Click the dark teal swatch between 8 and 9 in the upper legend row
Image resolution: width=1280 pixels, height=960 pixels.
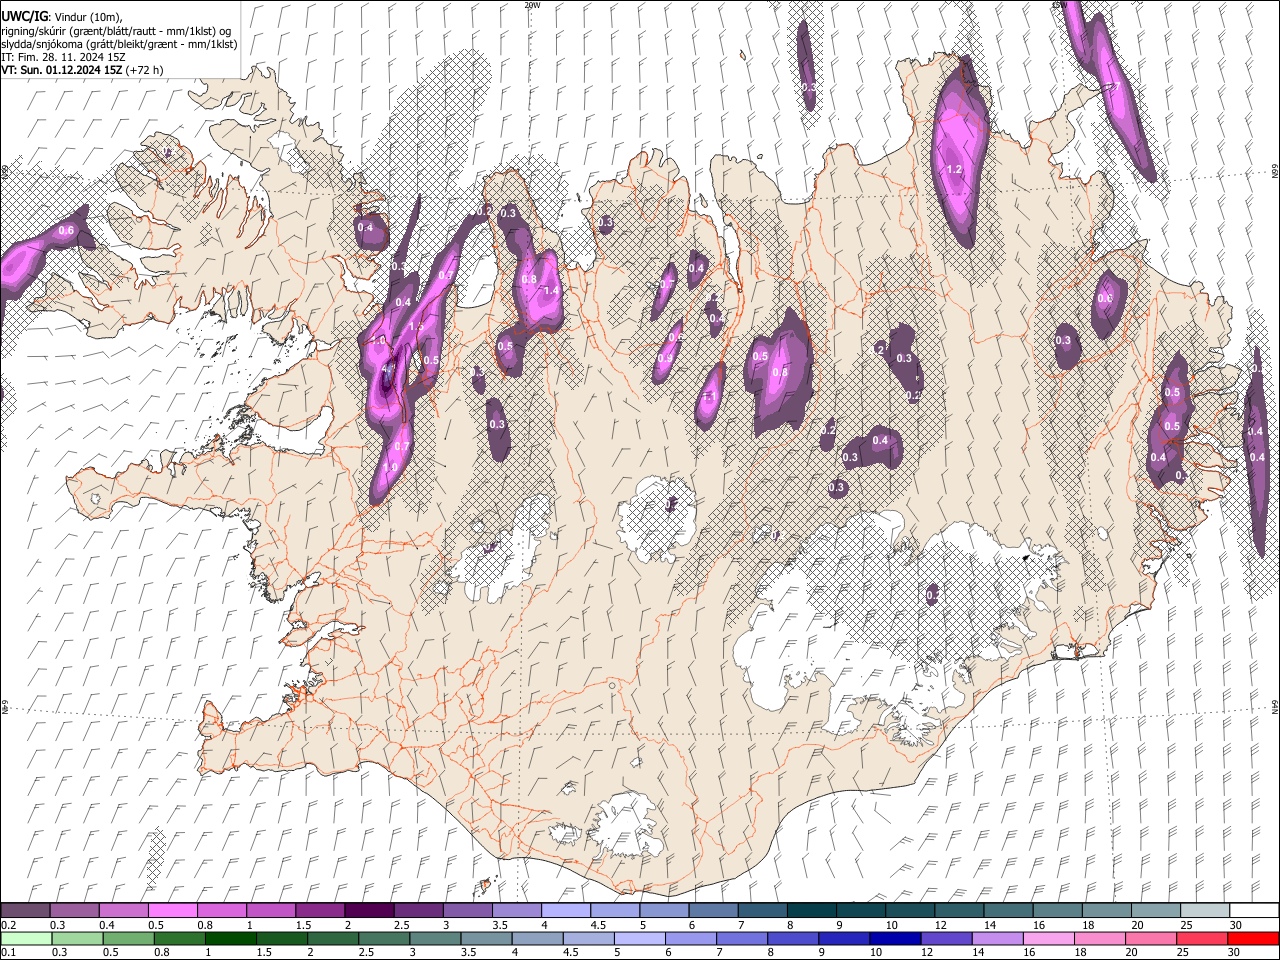[811, 911]
